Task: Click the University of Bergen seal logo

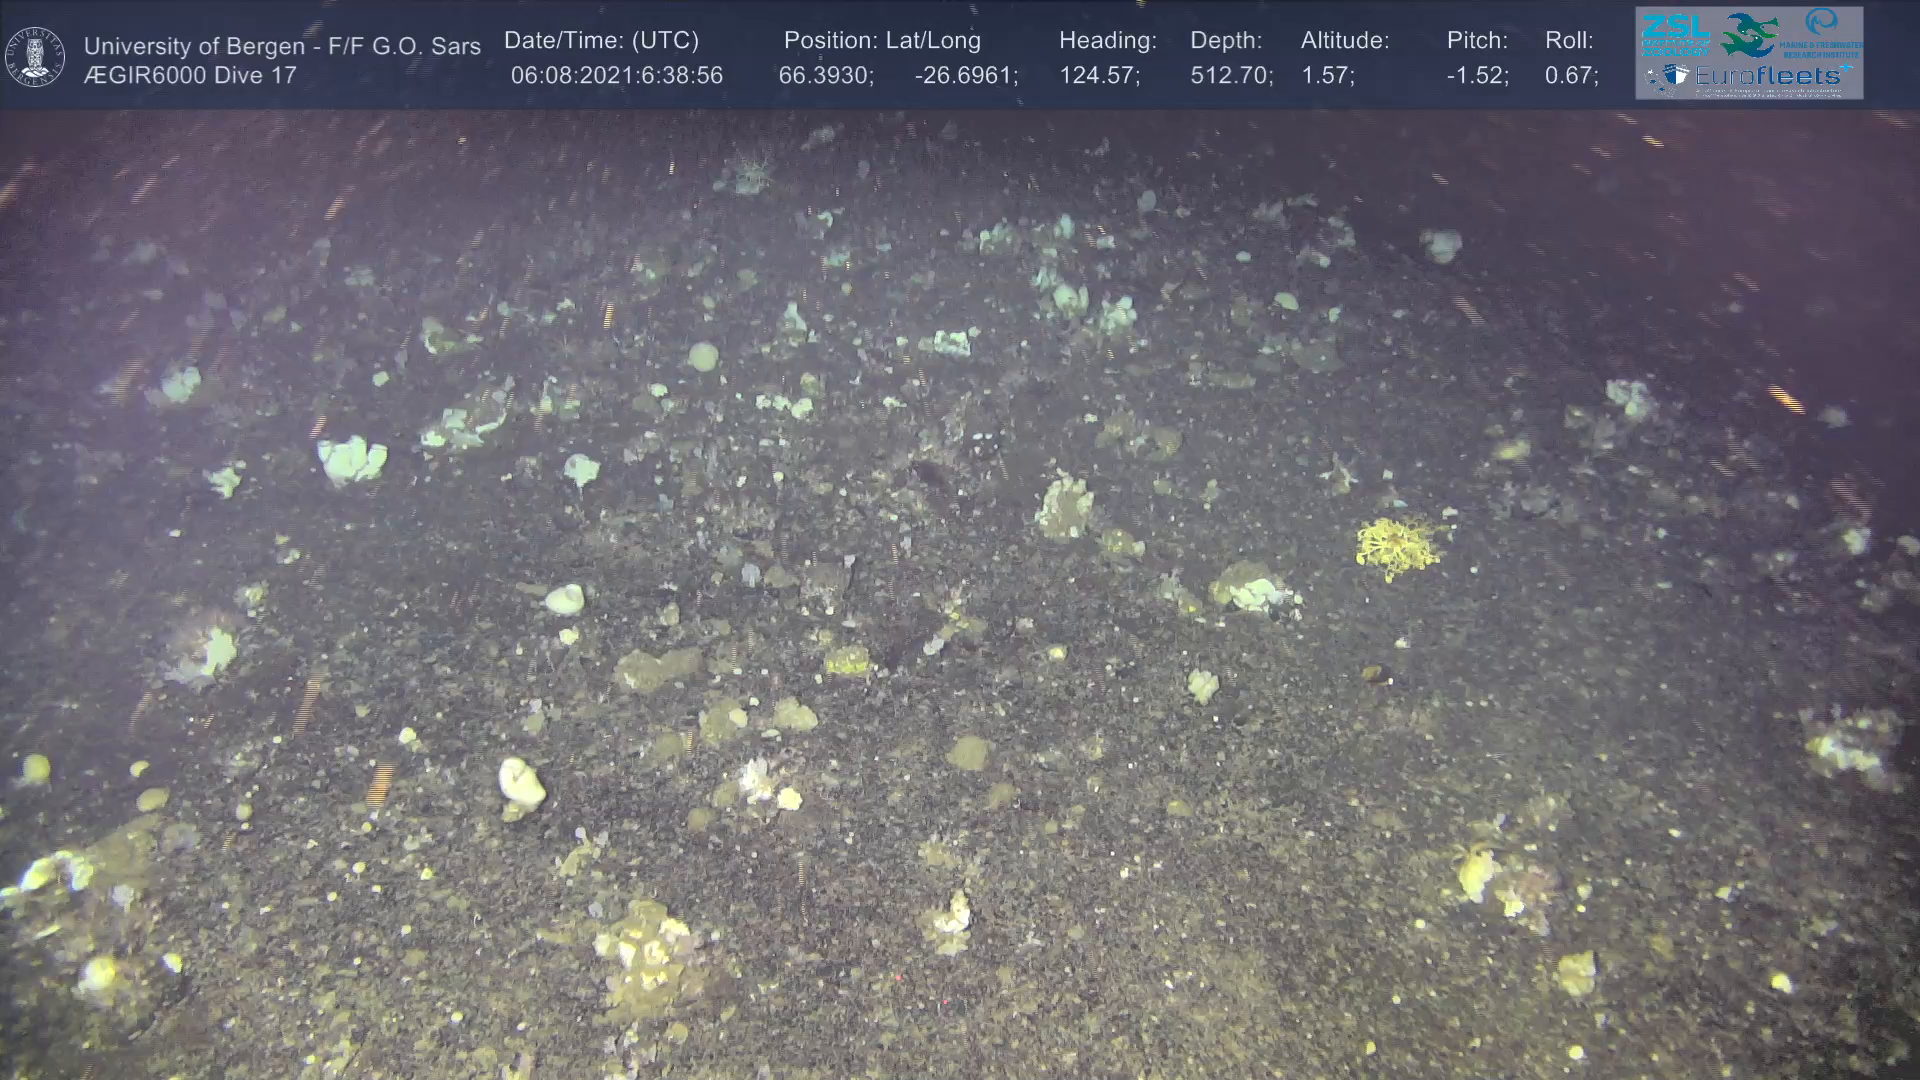Action: click(35, 56)
